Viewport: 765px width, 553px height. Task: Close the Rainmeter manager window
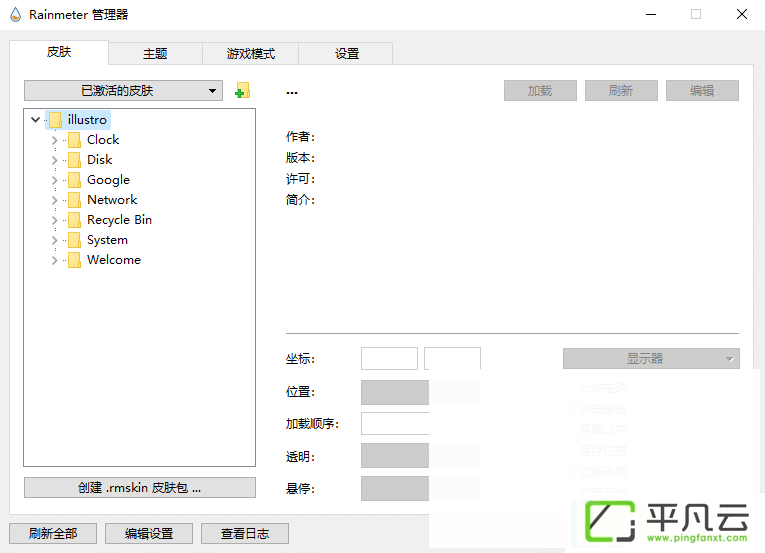click(x=742, y=15)
